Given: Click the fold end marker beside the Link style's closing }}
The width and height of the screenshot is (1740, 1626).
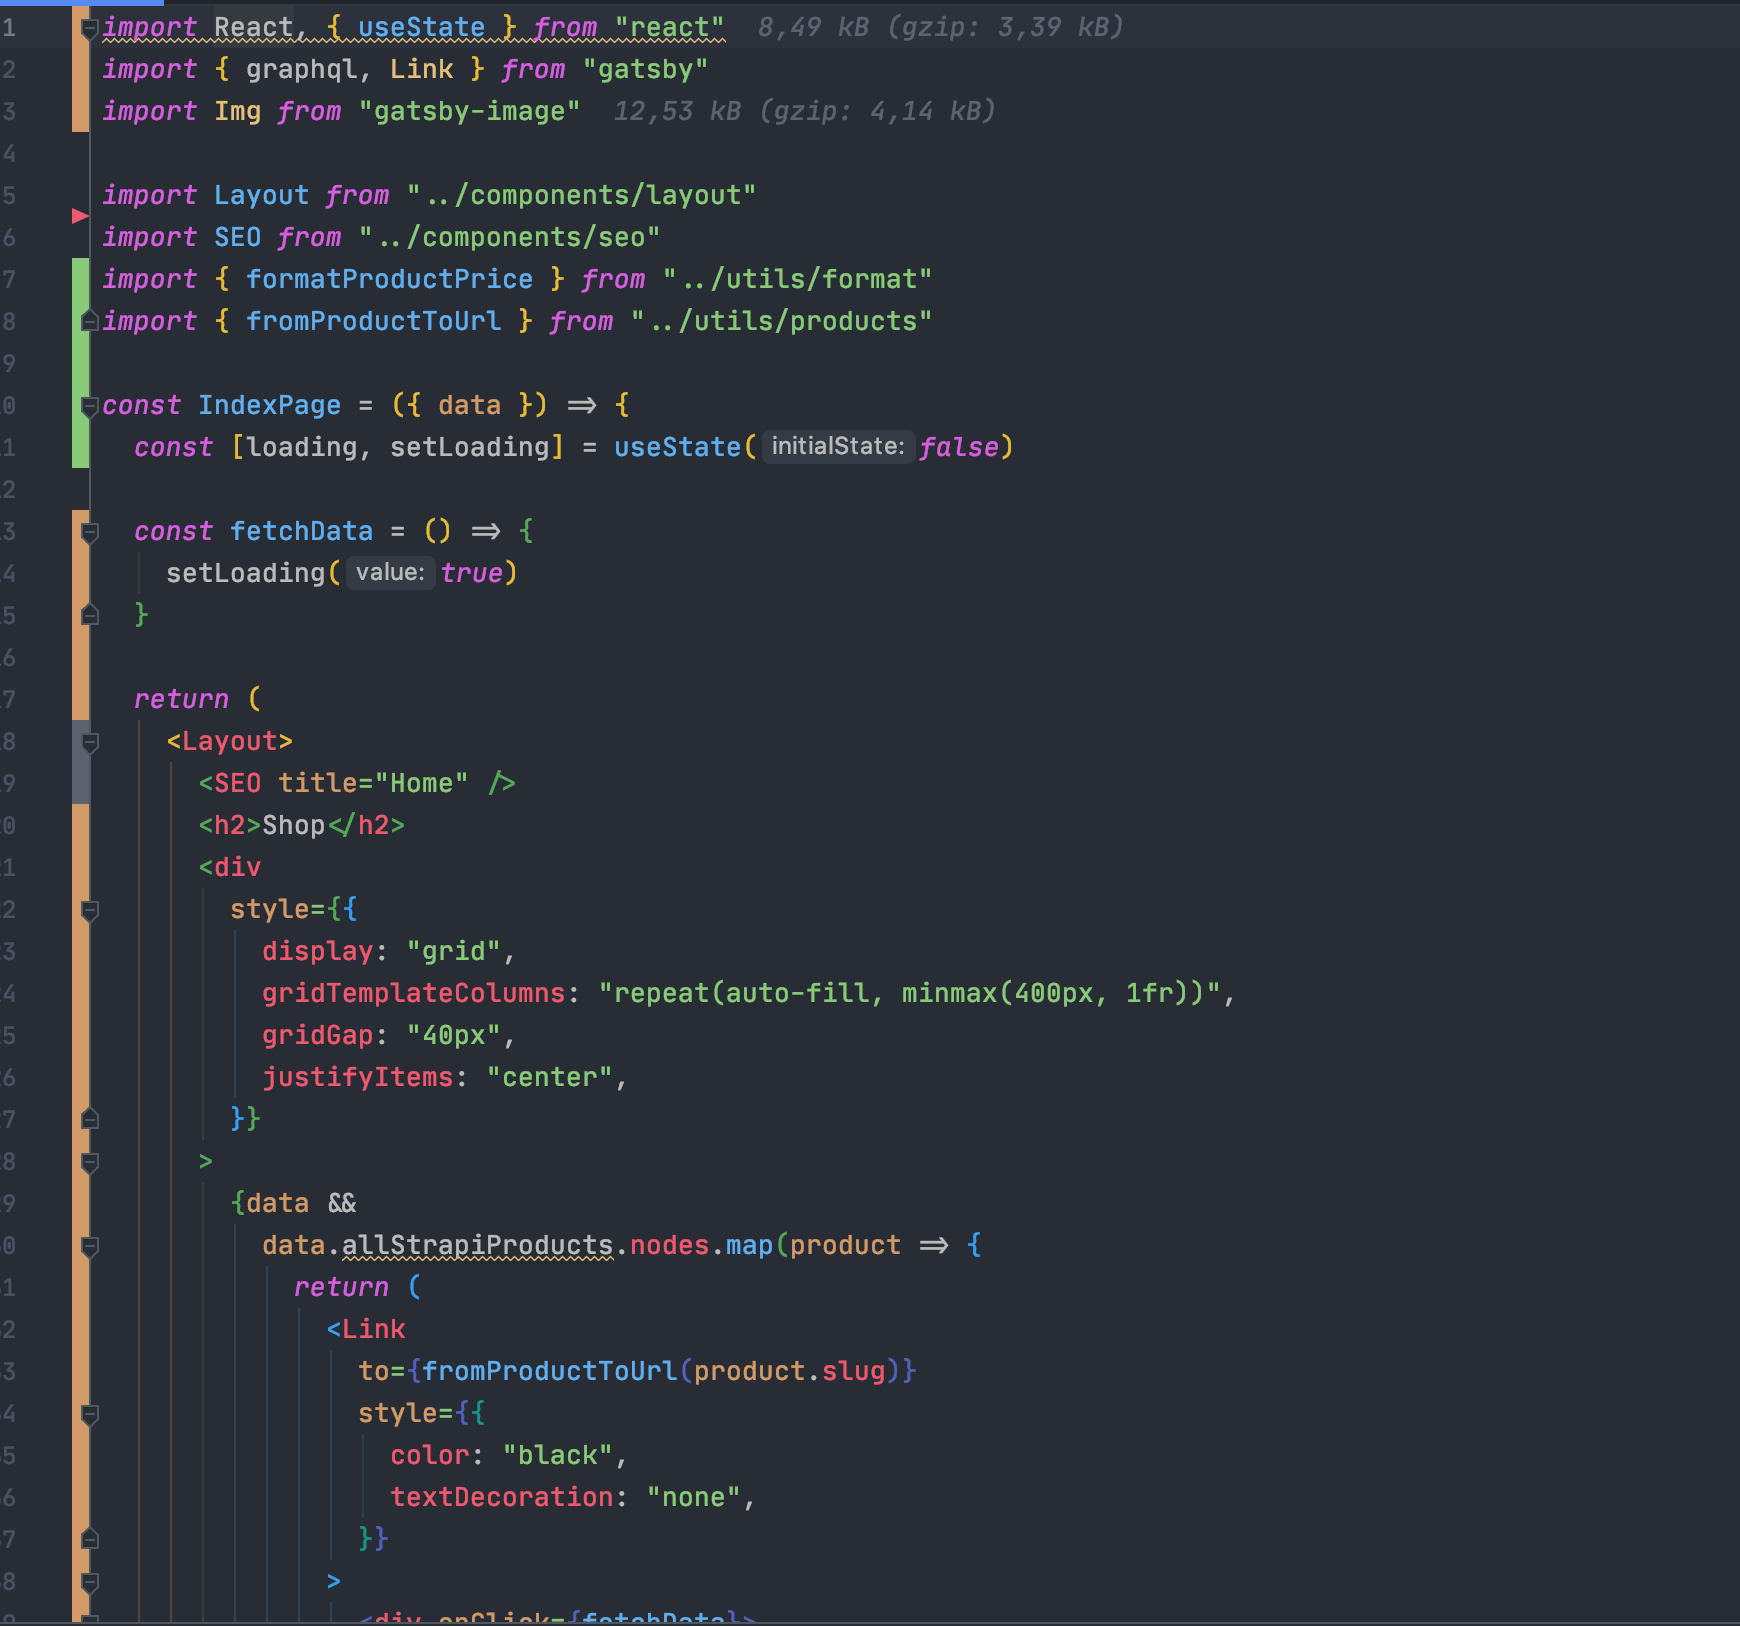Looking at the screenshot, I should click(89, 1539).
